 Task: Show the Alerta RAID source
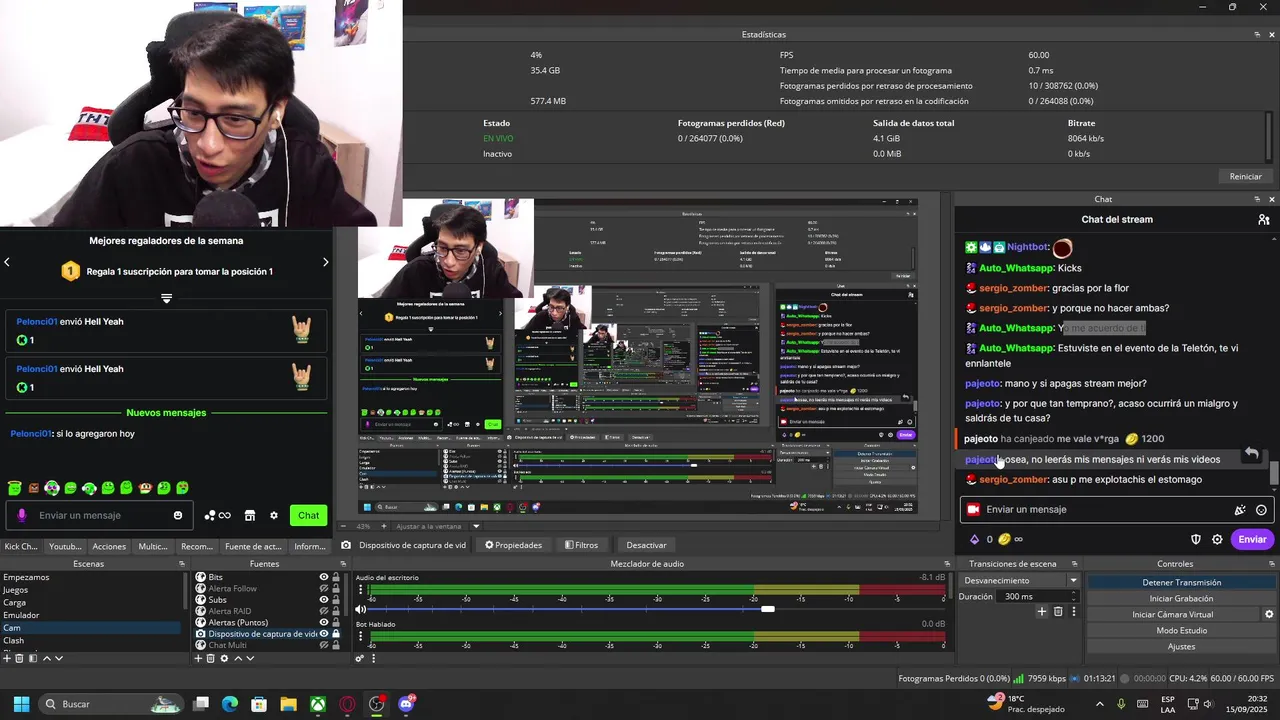pyautogui.click(x=323, y=611)
